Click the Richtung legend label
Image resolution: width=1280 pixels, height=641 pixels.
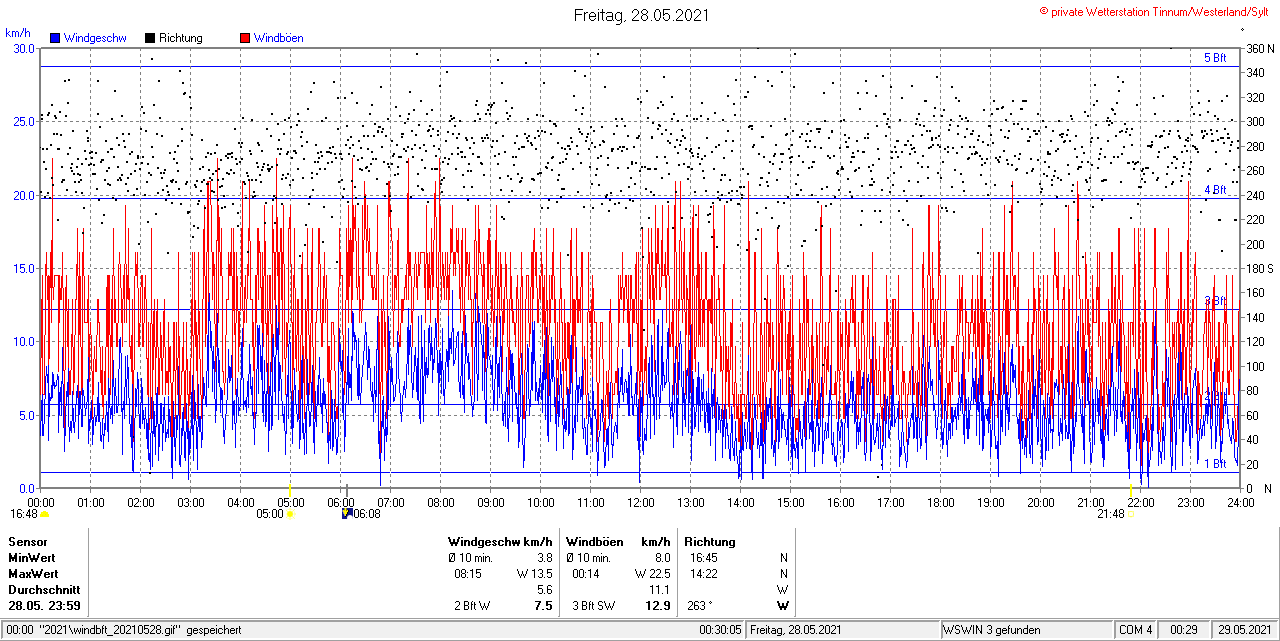[181, 38]
